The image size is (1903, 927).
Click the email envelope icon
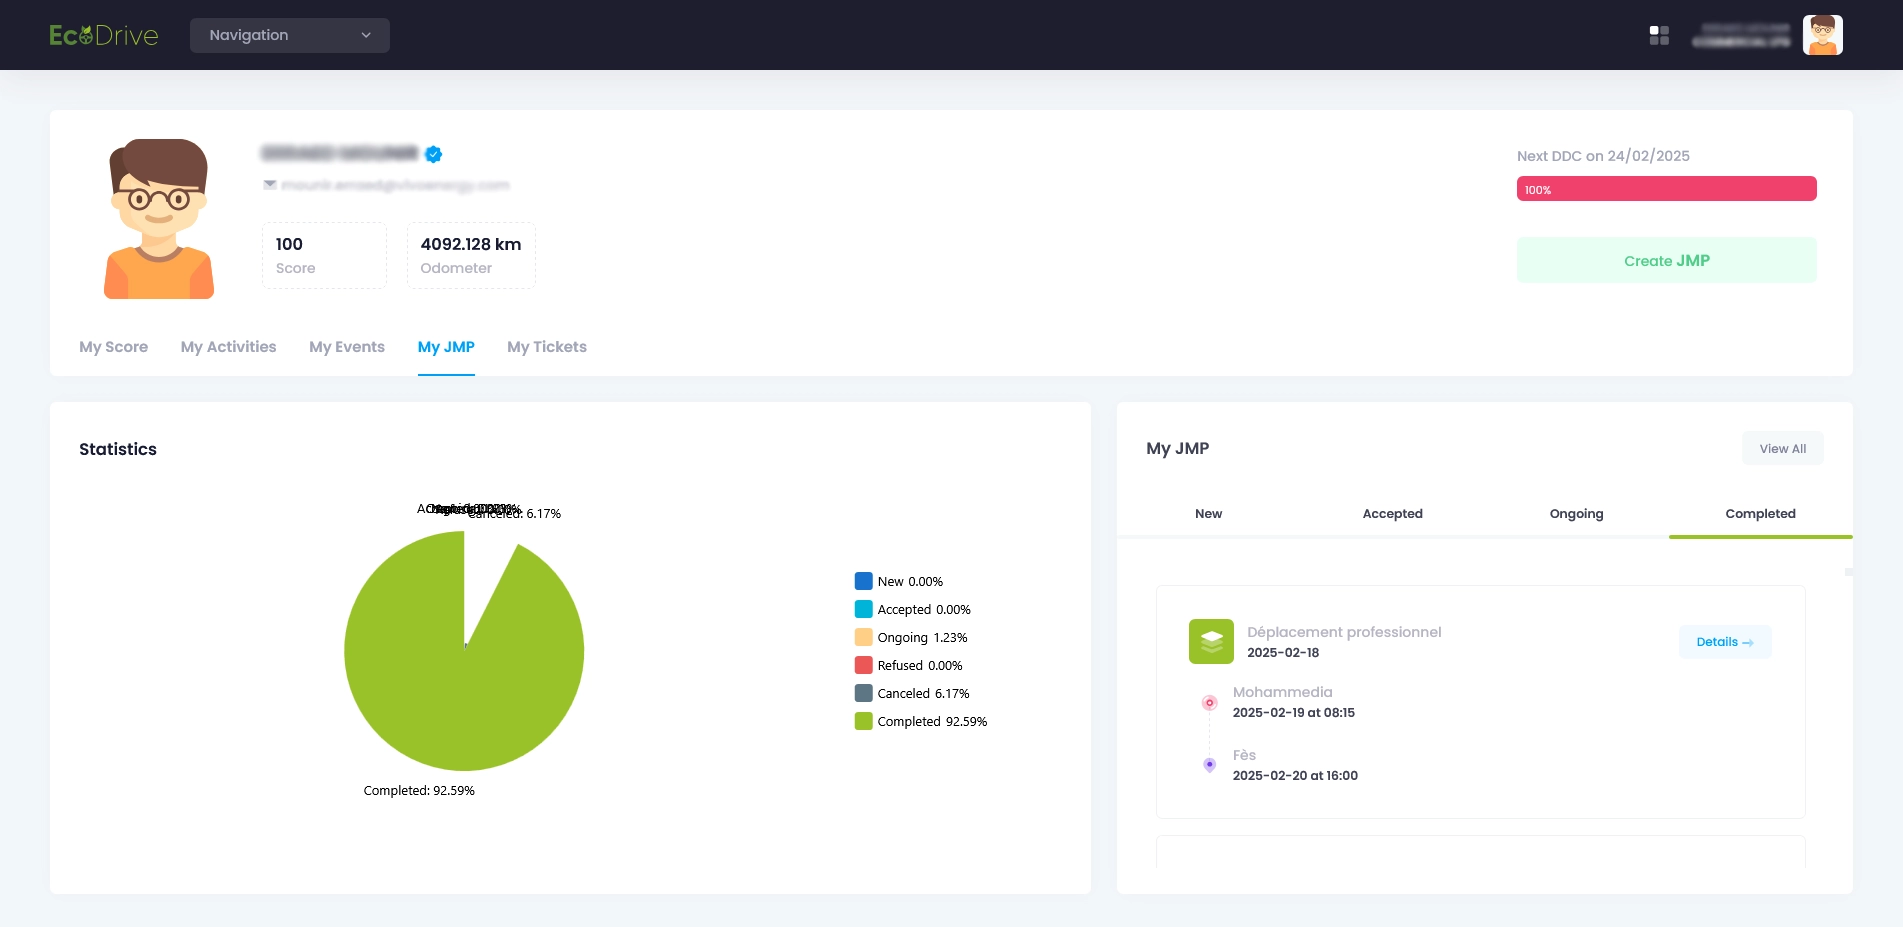[x=270, y=185]
